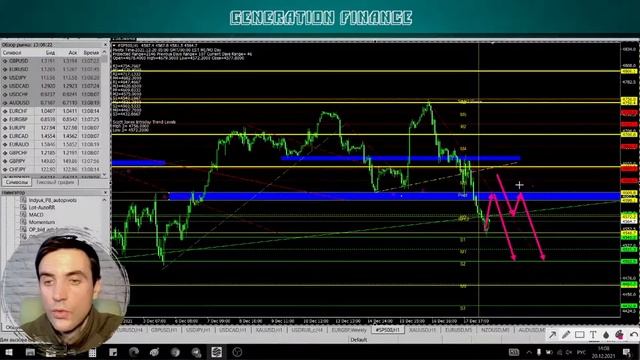Switch input language via РУС indicator
This screenshot has height=360, width=640.
[x=582, y=352]
